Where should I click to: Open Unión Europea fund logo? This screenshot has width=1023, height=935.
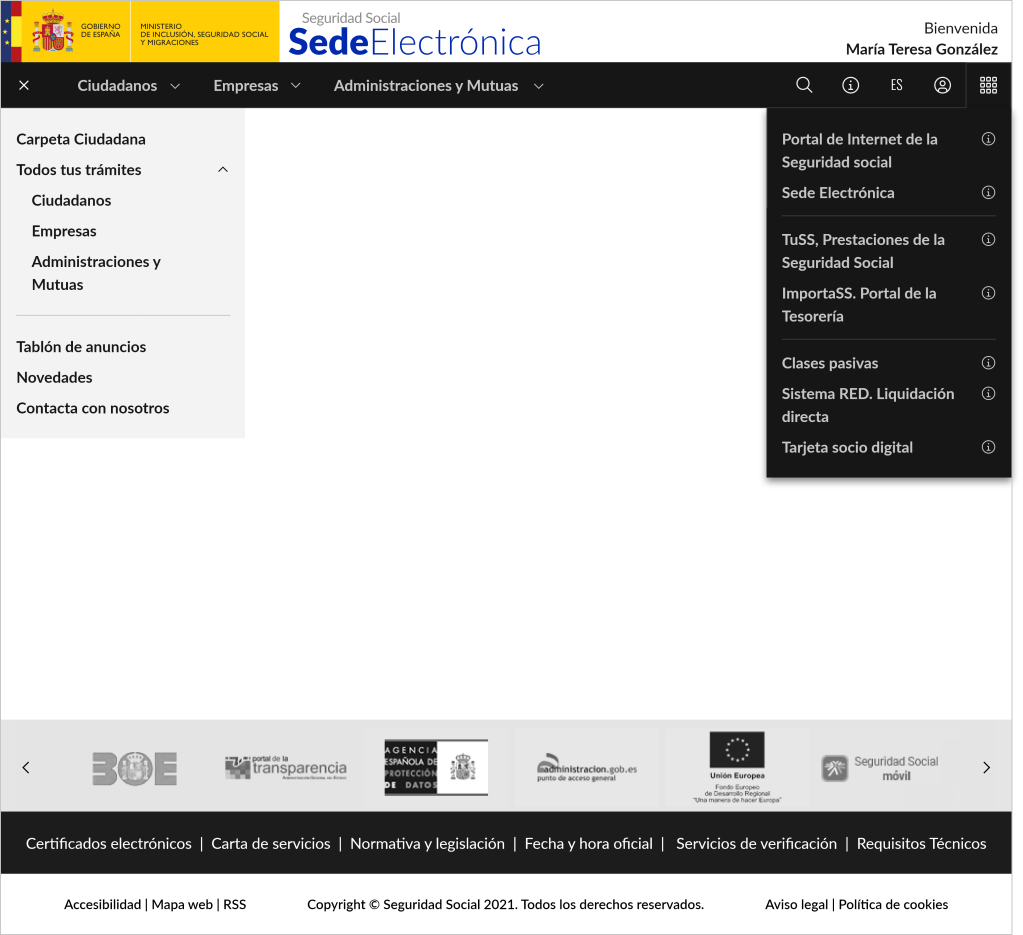737,767
